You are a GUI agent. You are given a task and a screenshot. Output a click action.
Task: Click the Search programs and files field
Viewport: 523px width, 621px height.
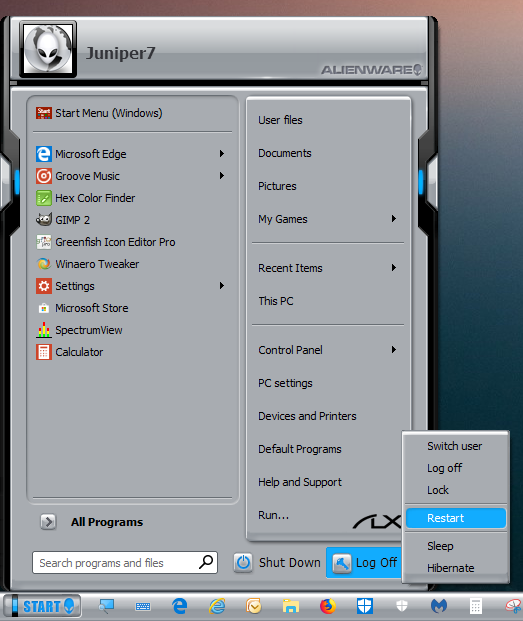tap(125, 562)
